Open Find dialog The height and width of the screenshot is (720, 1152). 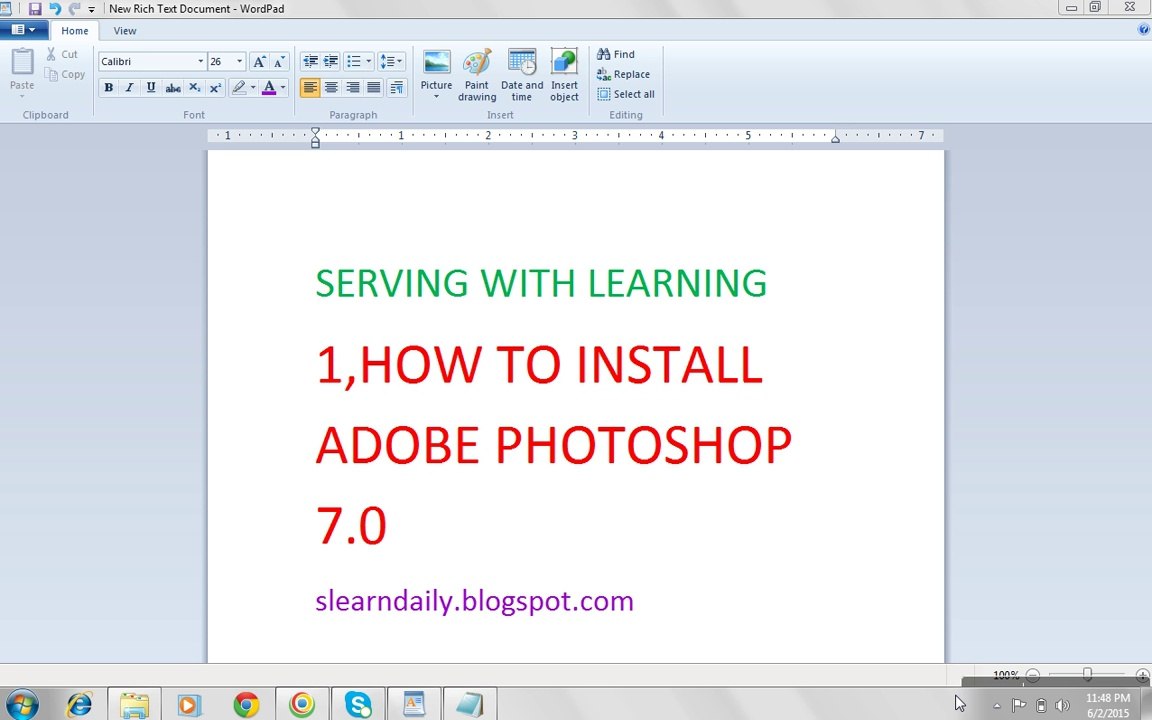616,54
